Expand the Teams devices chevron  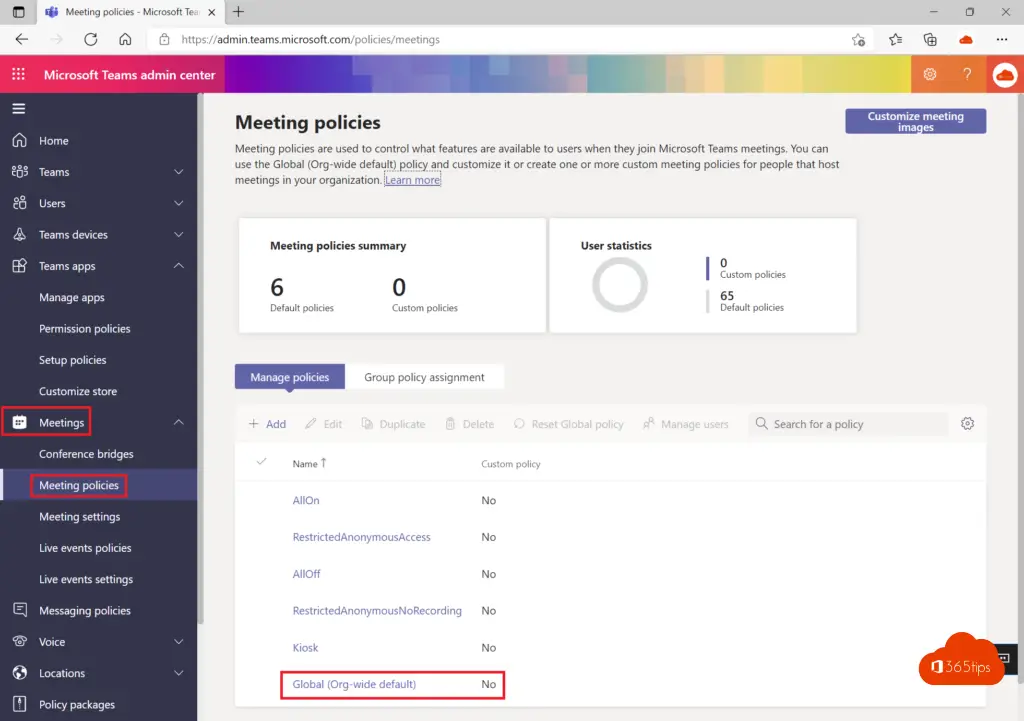point(179,234)
